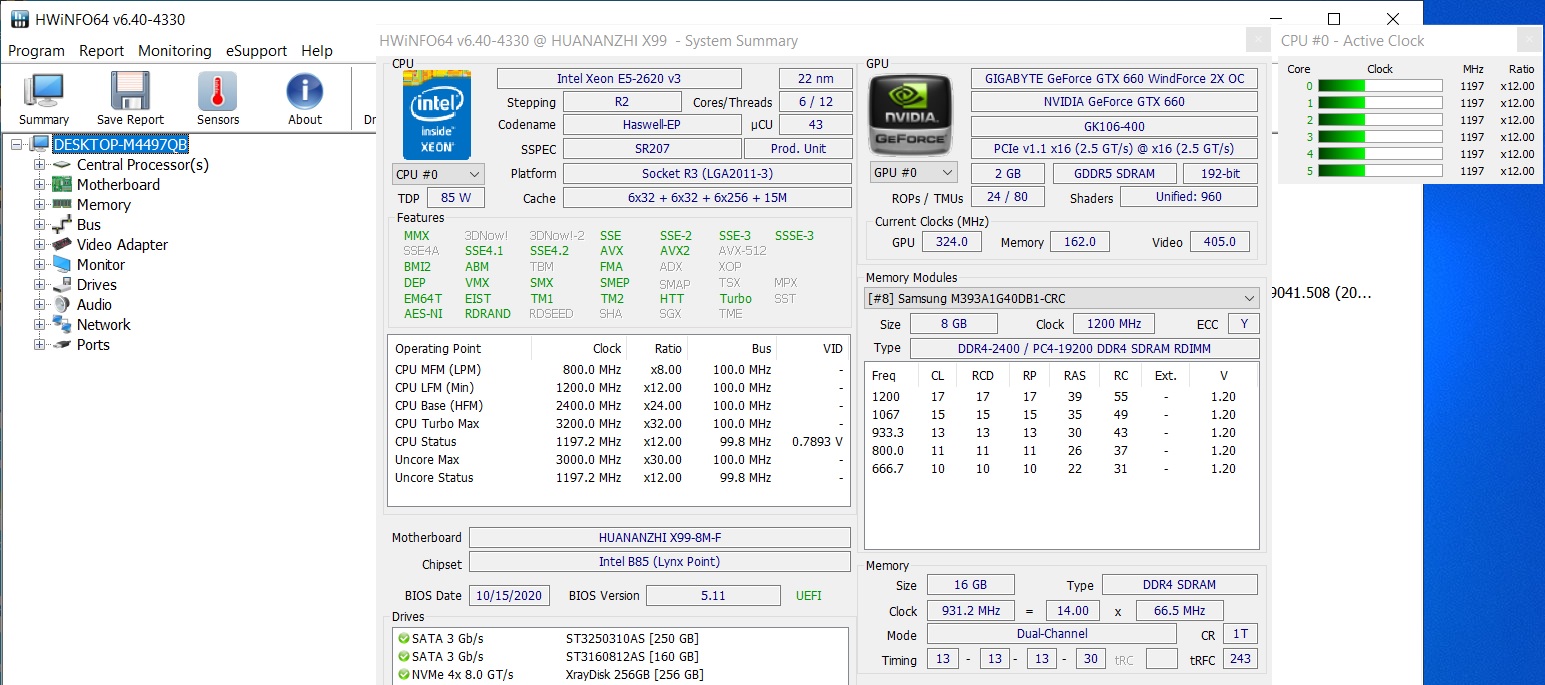
Task: Click the Motherboard tree icon
Action: click(62, 185)
